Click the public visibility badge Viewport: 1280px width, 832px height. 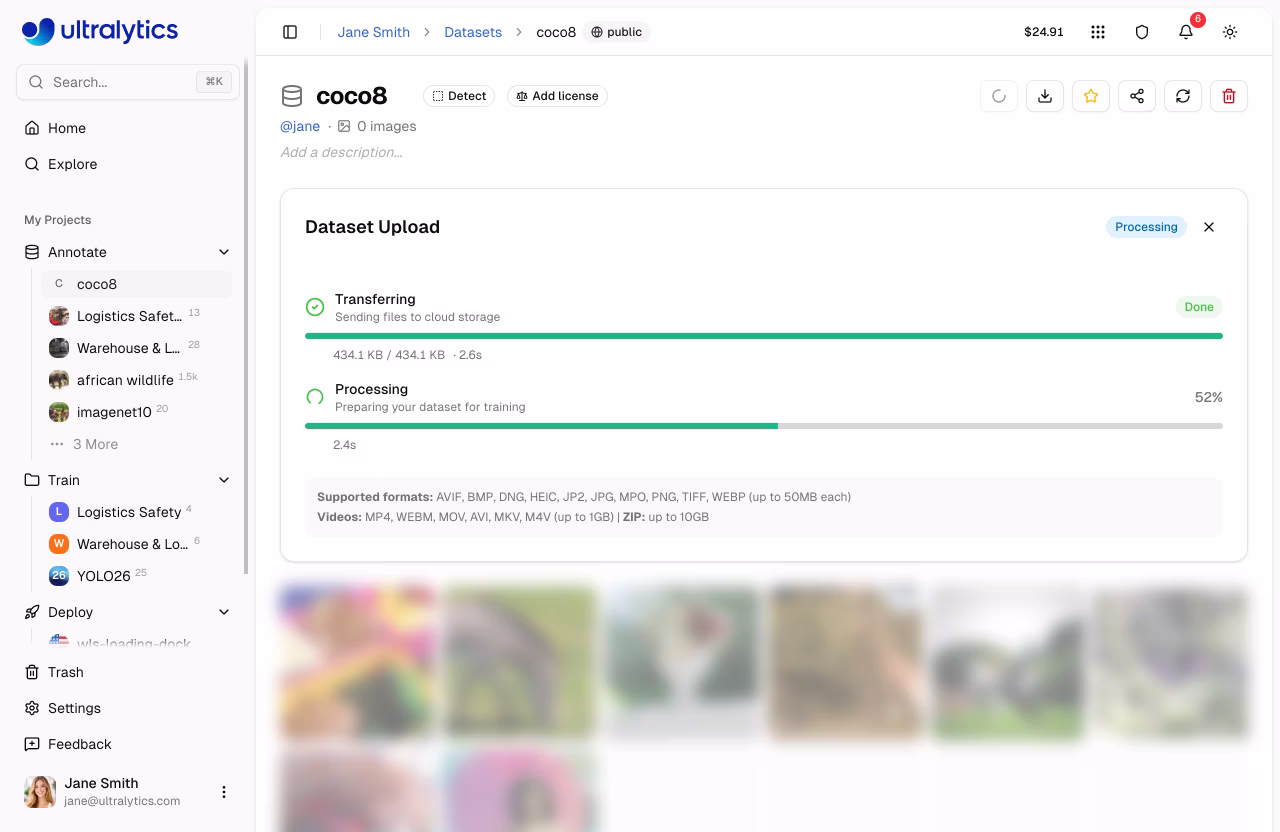coord(616,32)
